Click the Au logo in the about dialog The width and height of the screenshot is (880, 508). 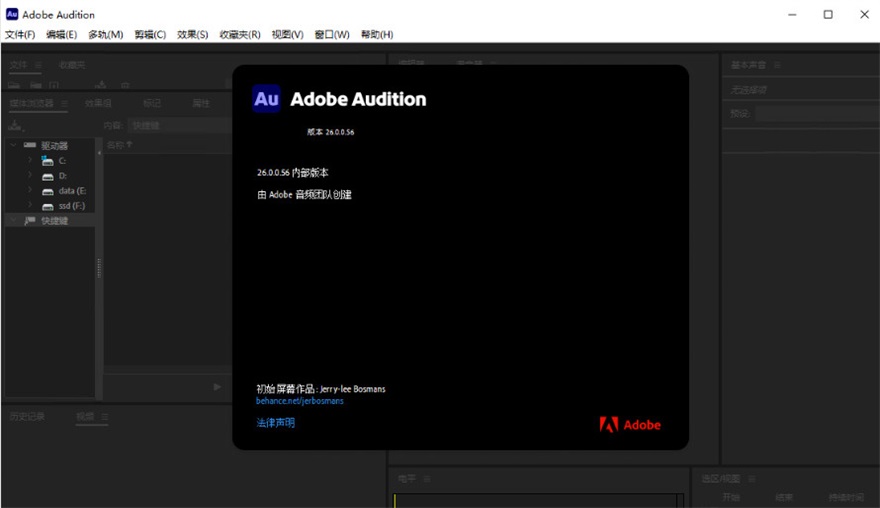(267, 99)
